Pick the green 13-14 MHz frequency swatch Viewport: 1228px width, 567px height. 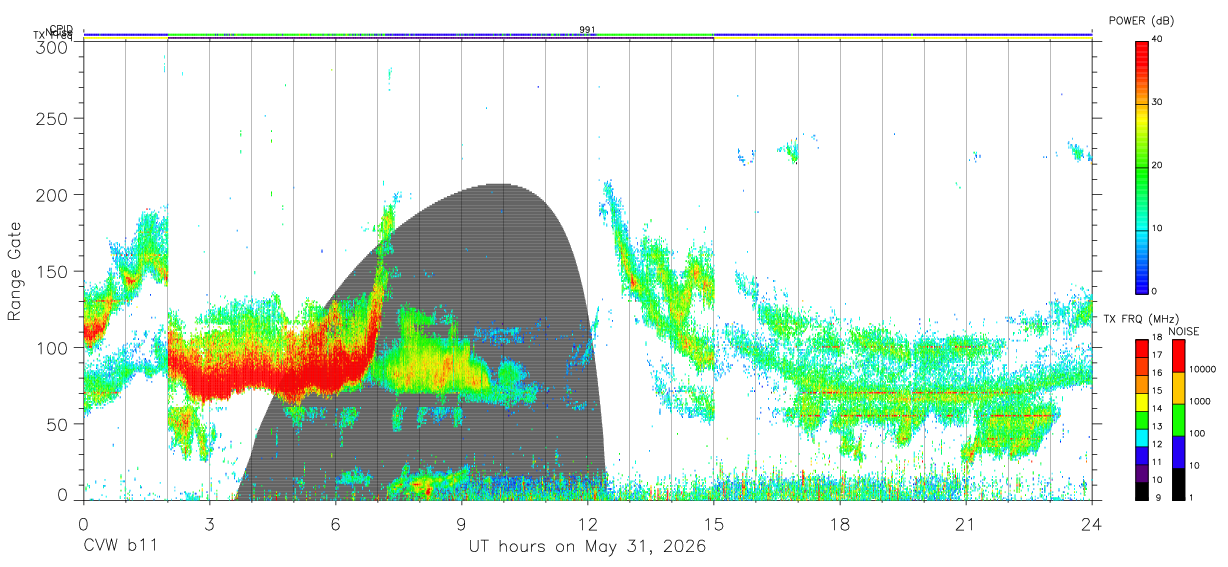[1141, 420]
